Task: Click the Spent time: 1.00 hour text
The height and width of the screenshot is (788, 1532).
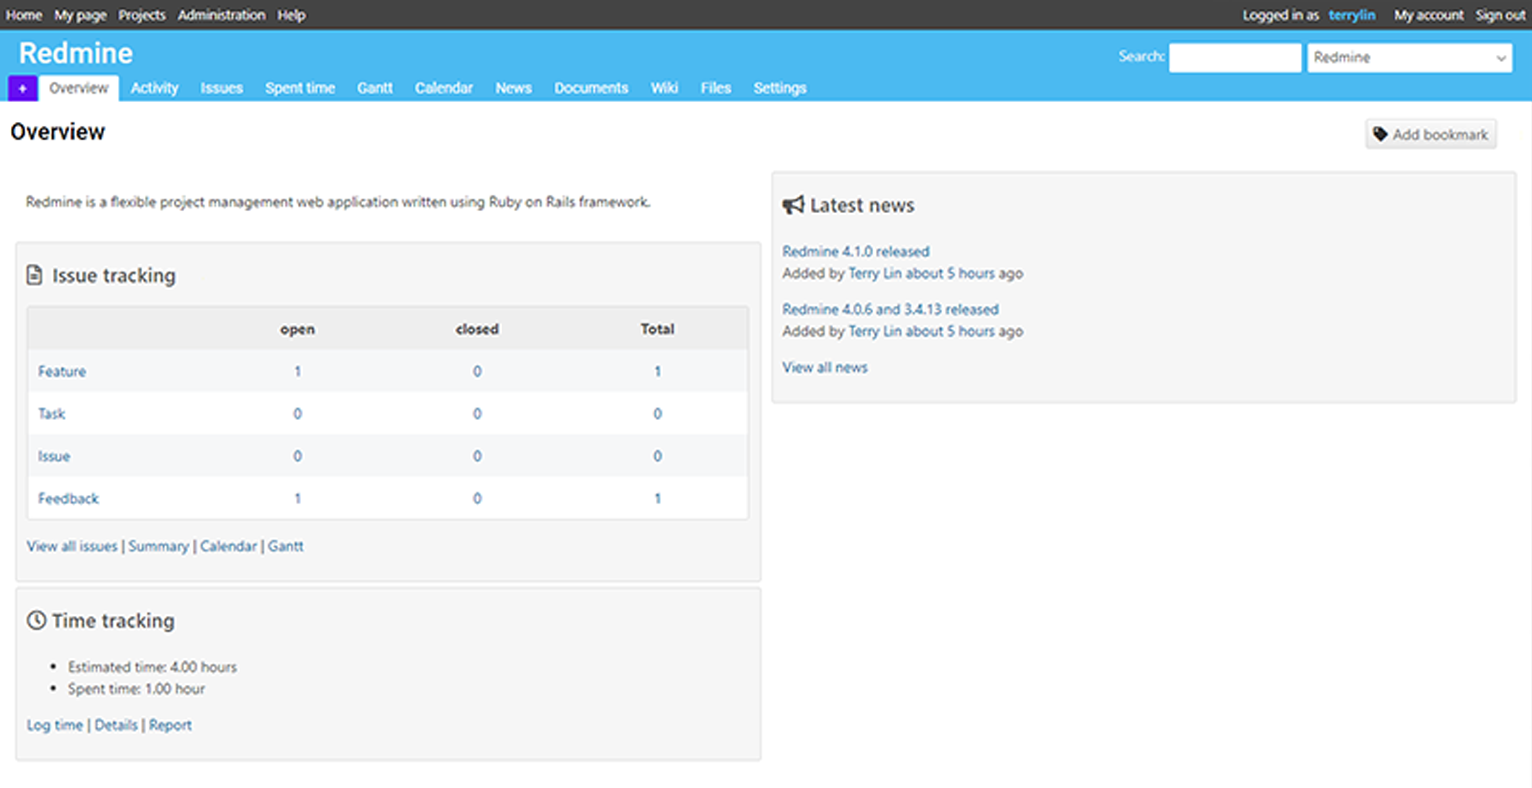Action: pos(136,689)
